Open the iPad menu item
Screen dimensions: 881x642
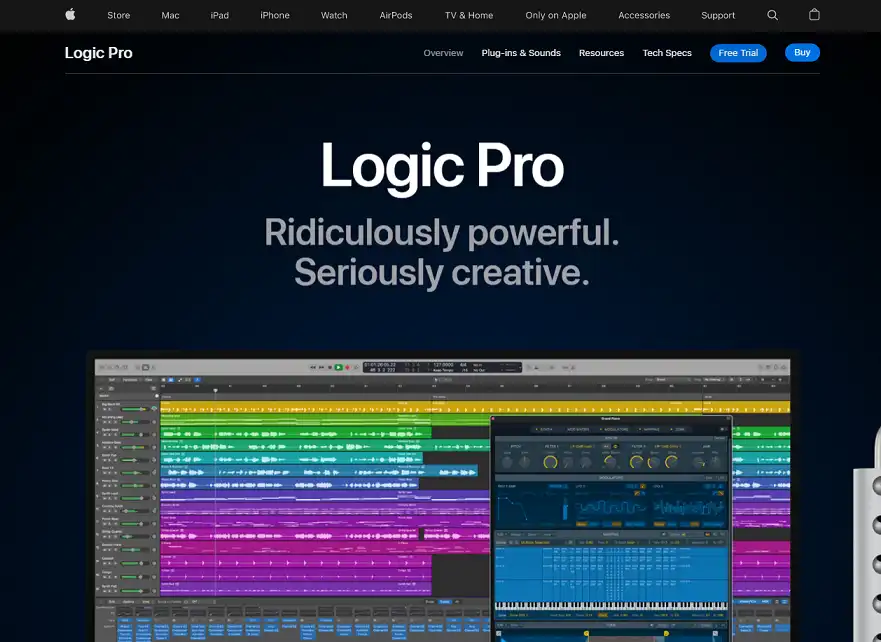[x=220, y=15]
